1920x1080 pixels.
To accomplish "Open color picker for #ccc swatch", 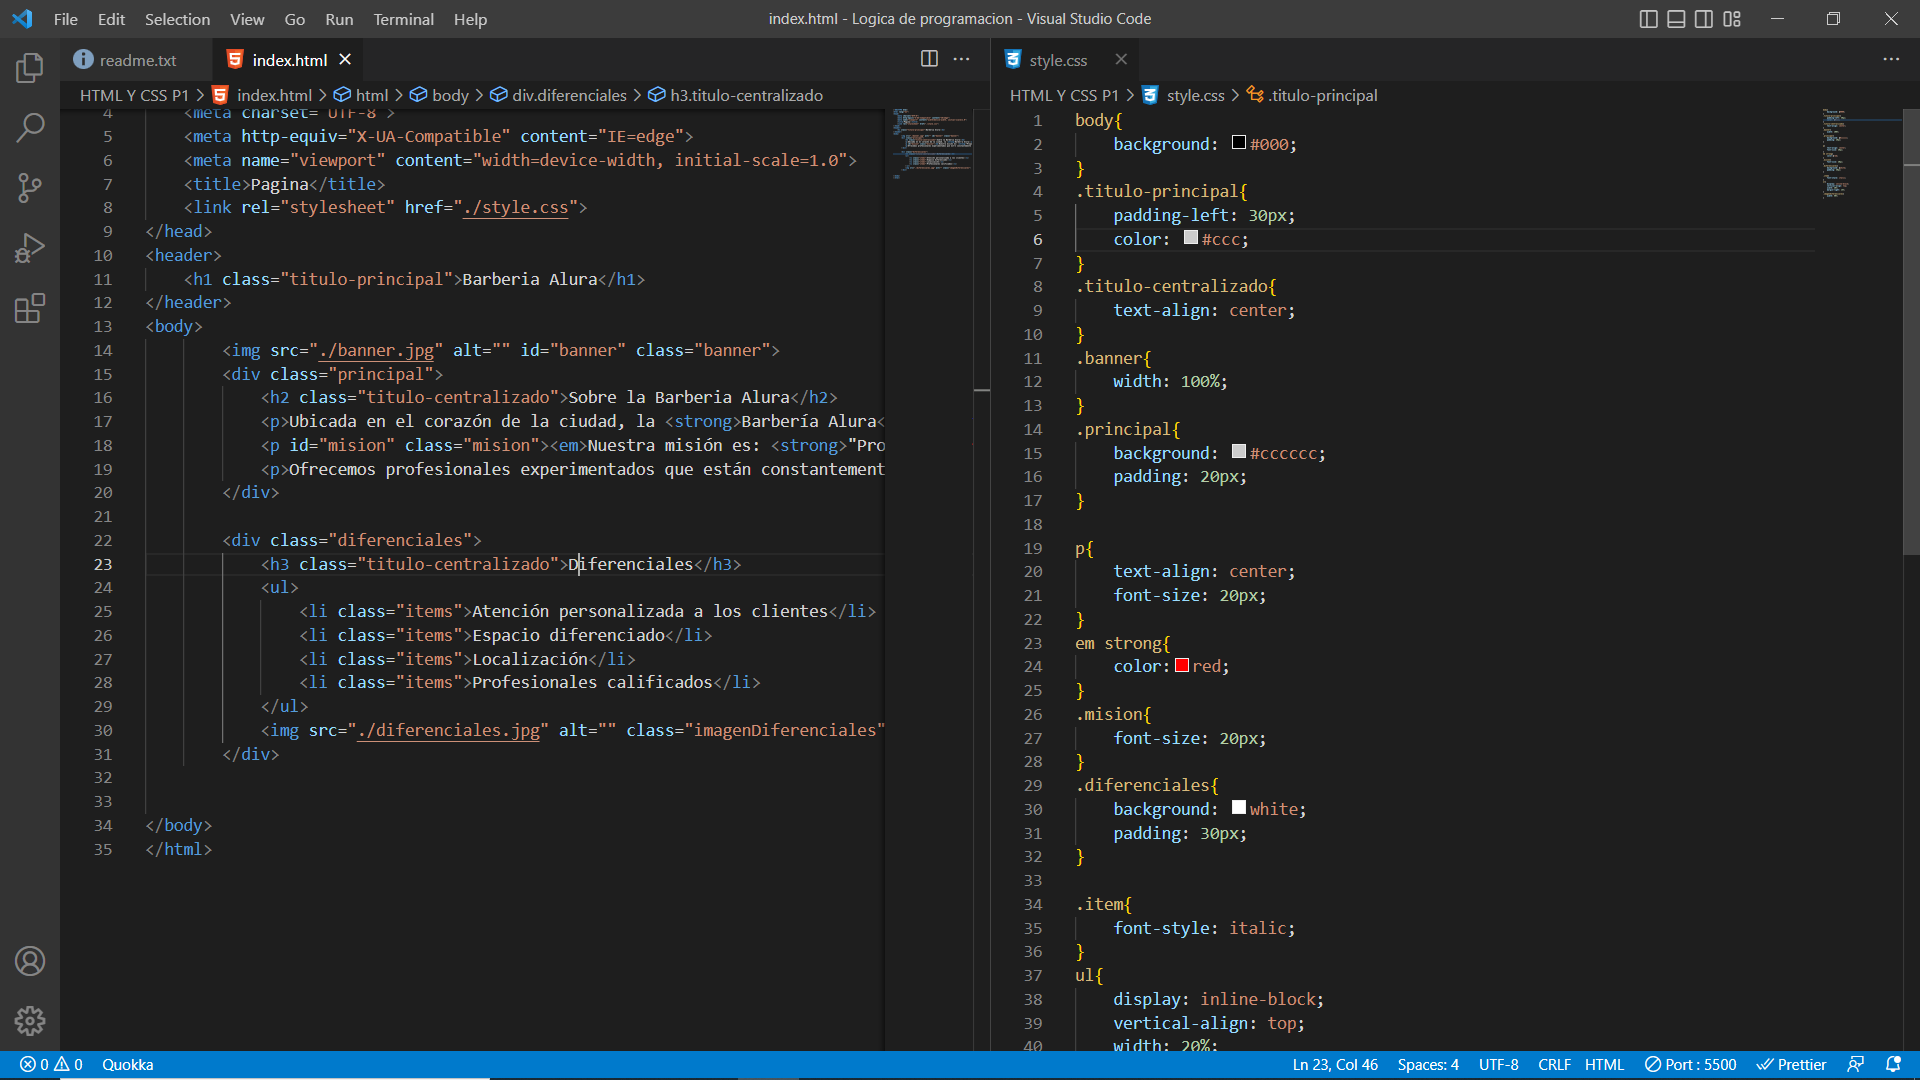I will pyautogui.click(x=1191, y=238).
